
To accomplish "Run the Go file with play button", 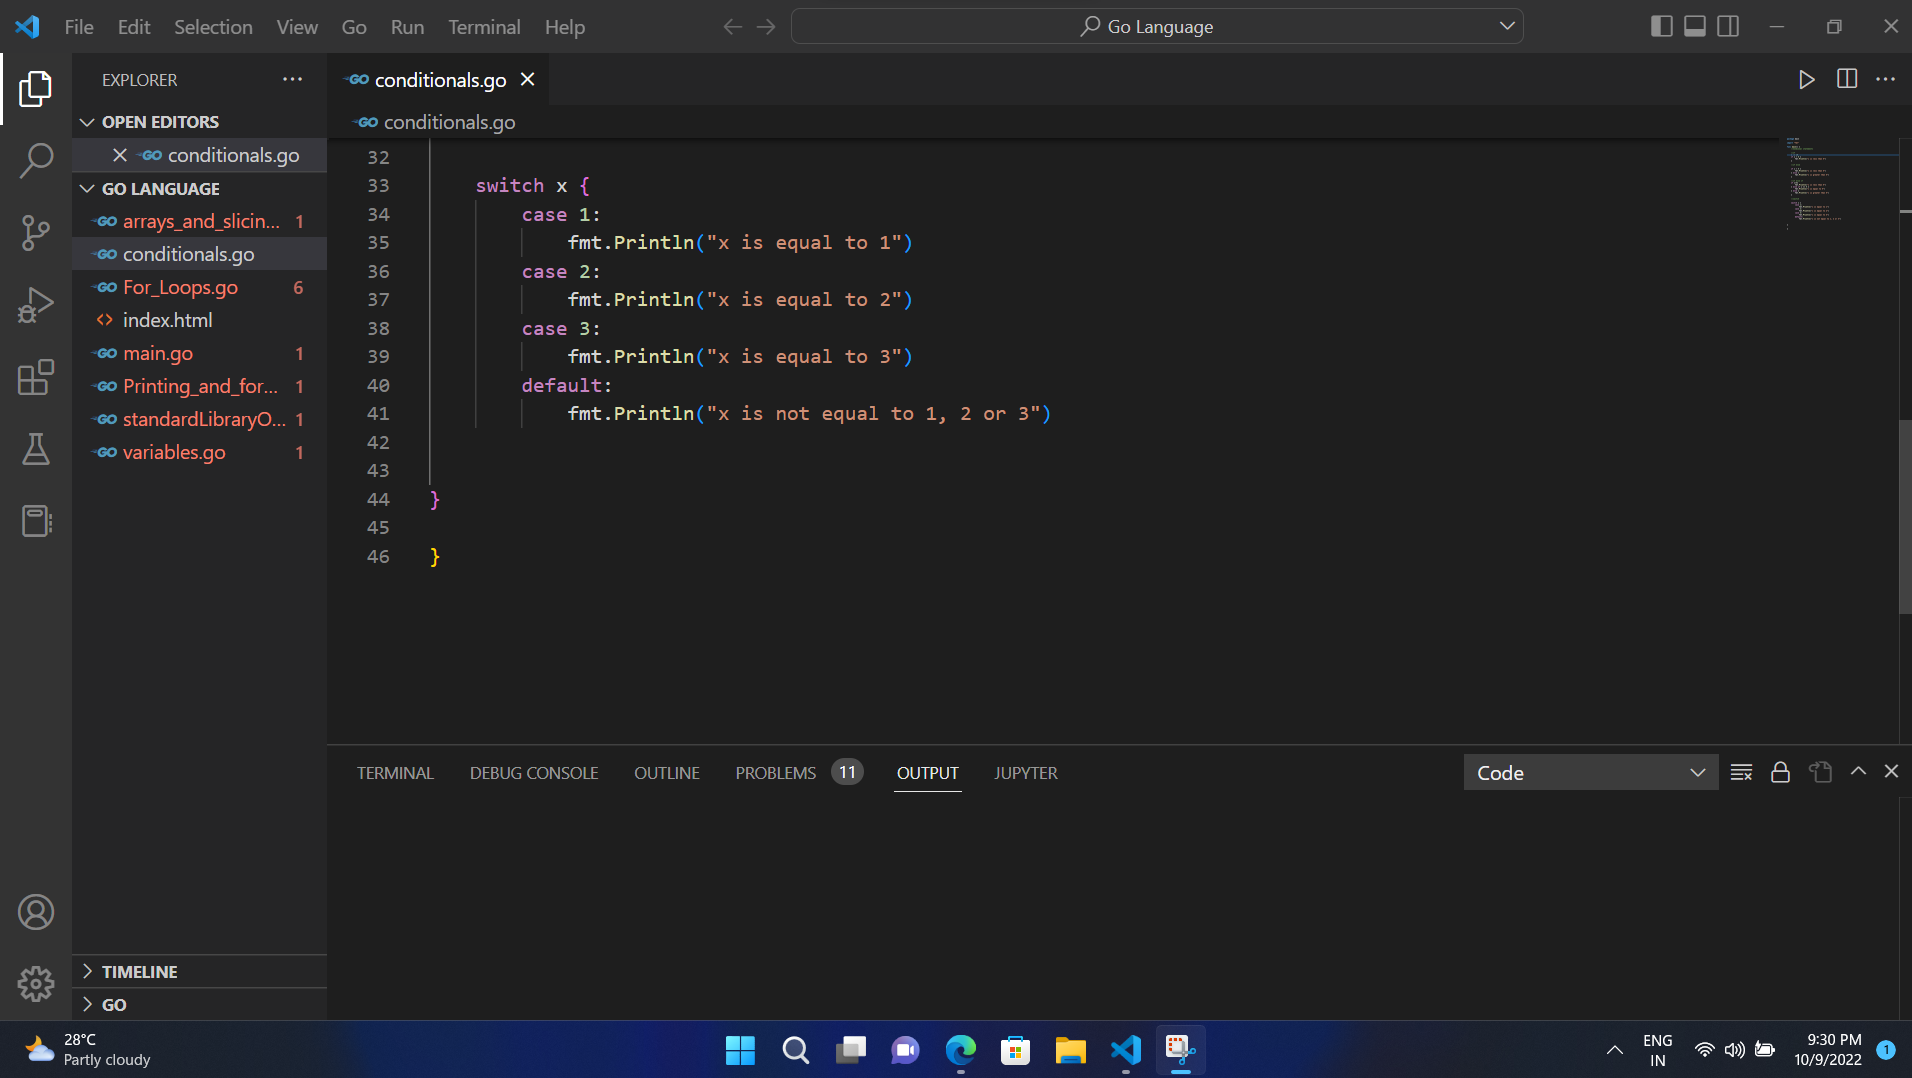I will coord(1806,79).
